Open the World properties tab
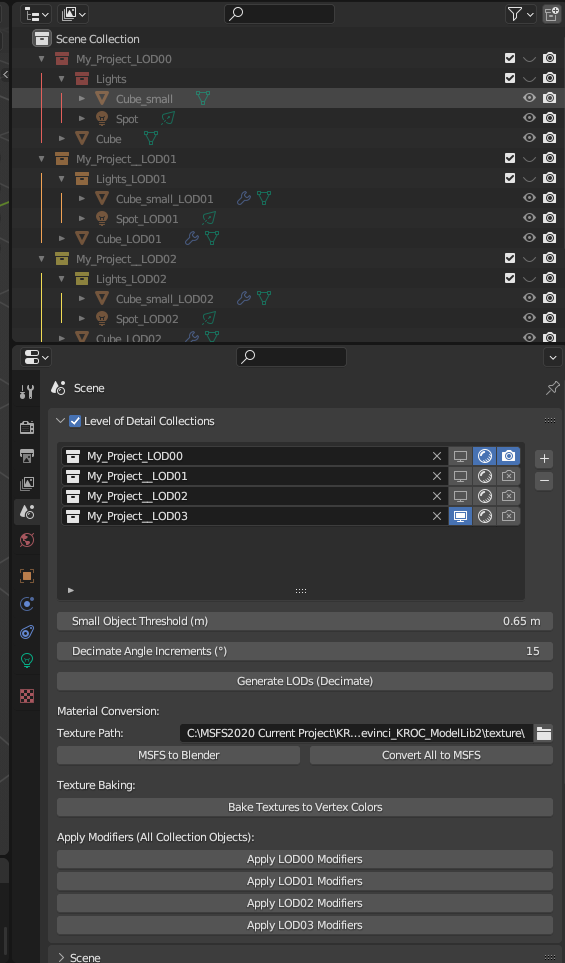The image size is (565, 963). pos(26,540)
